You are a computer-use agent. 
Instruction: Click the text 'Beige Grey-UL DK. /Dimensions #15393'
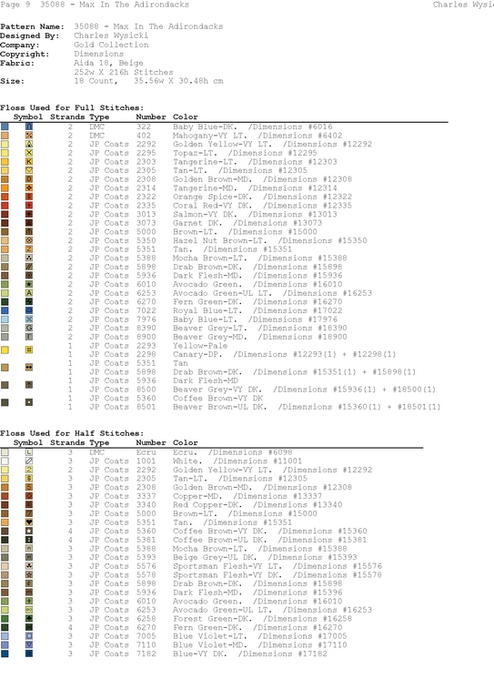coord(265,557)
